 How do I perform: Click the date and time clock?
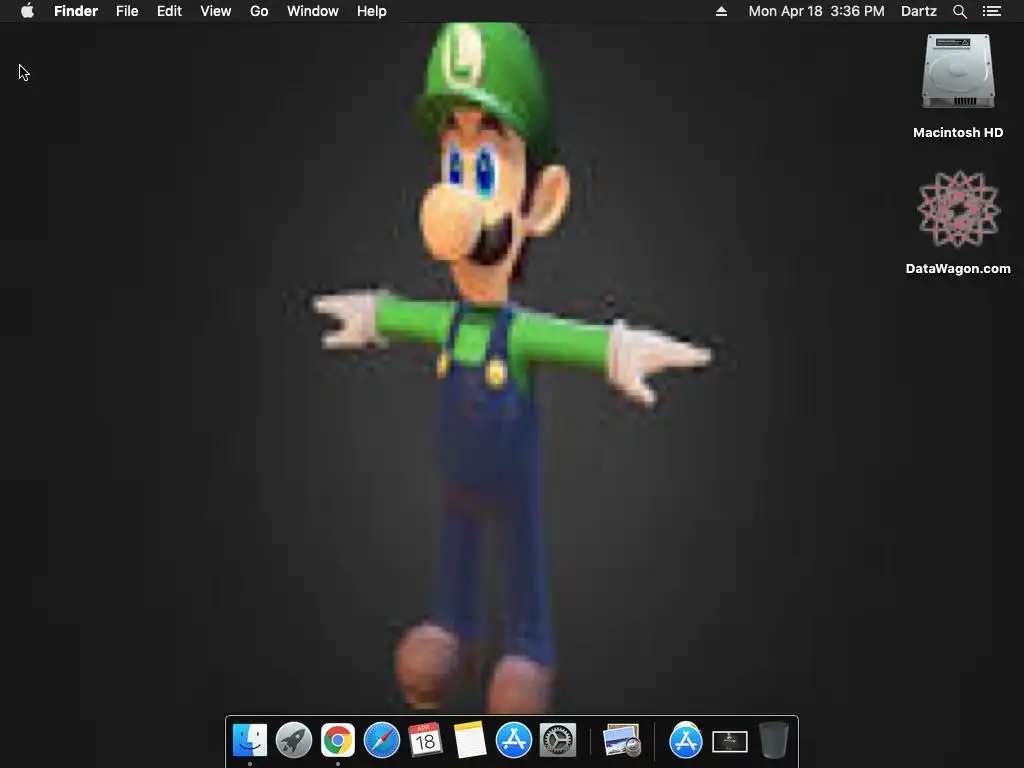(x=816, y=11)
